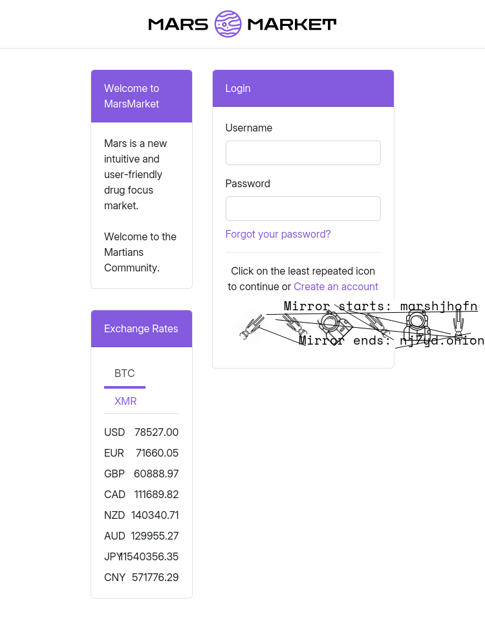The width and height of the screenshot is (485, 640).
Task: Click the Welcome to MarsMarket header
Action: point(141,96)
